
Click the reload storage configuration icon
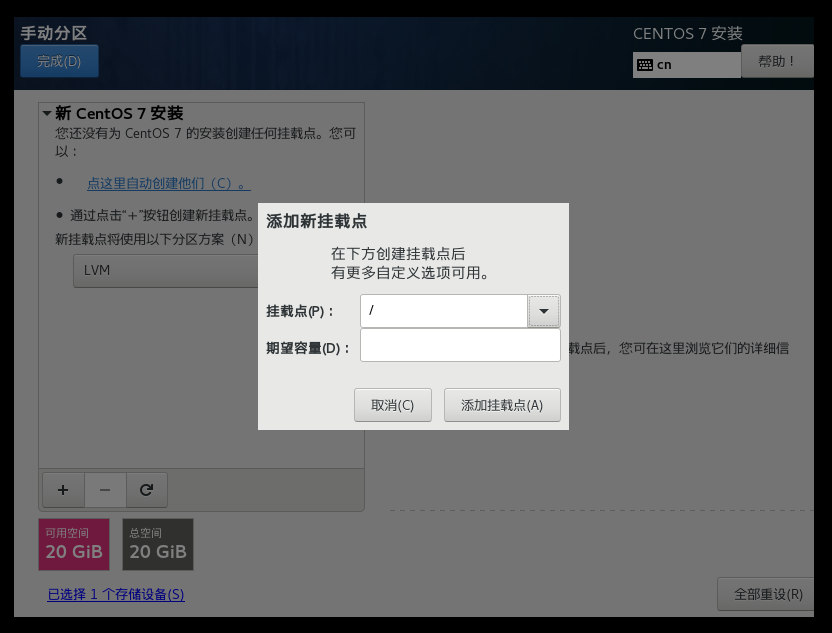[x=146, y=490]
